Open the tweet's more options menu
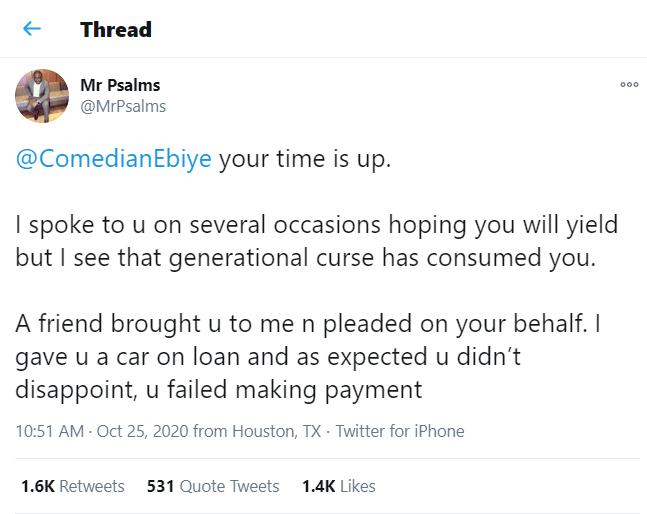 [x=629, y=85]
